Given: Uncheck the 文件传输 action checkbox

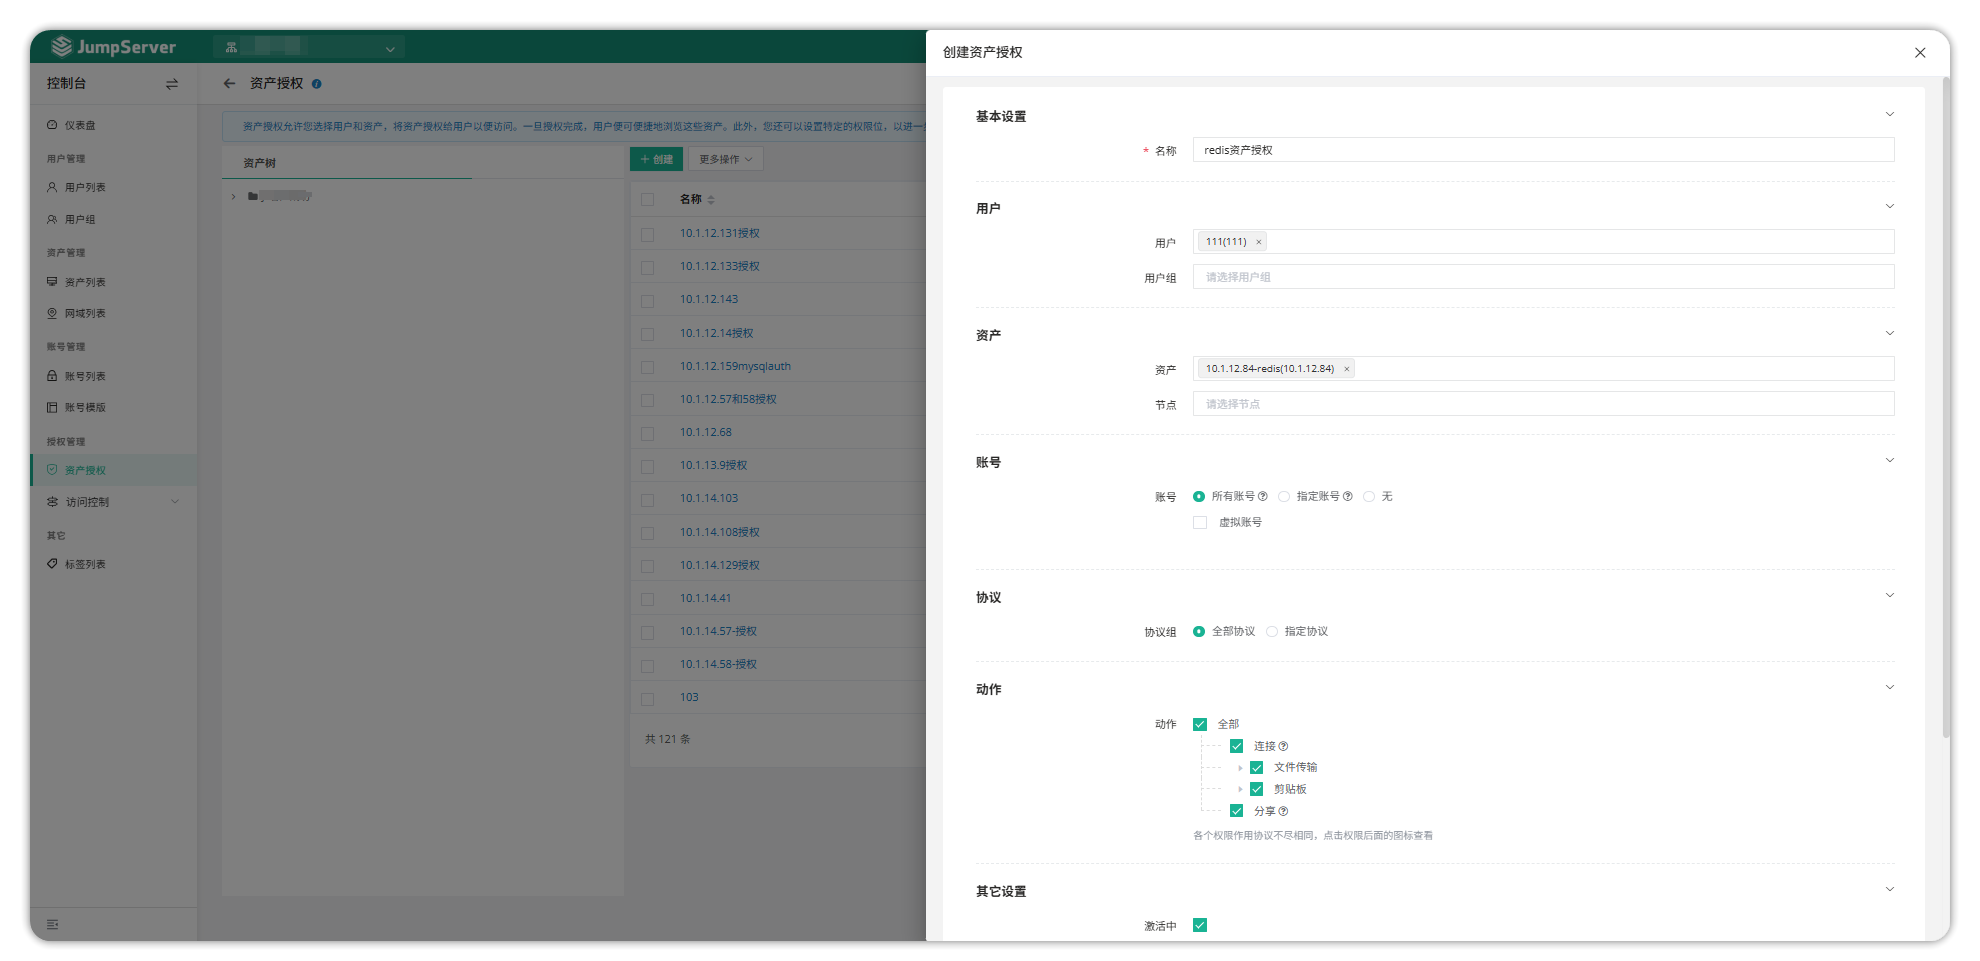Looking at the screenshot, I should [1257, 768].
